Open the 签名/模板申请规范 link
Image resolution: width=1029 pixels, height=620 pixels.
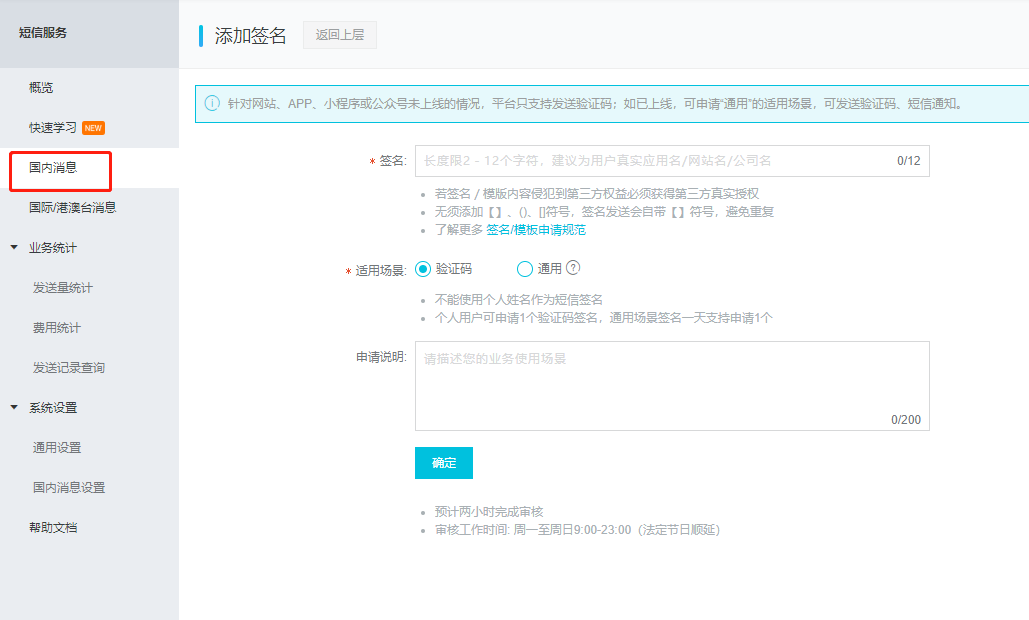coord(536,230)
